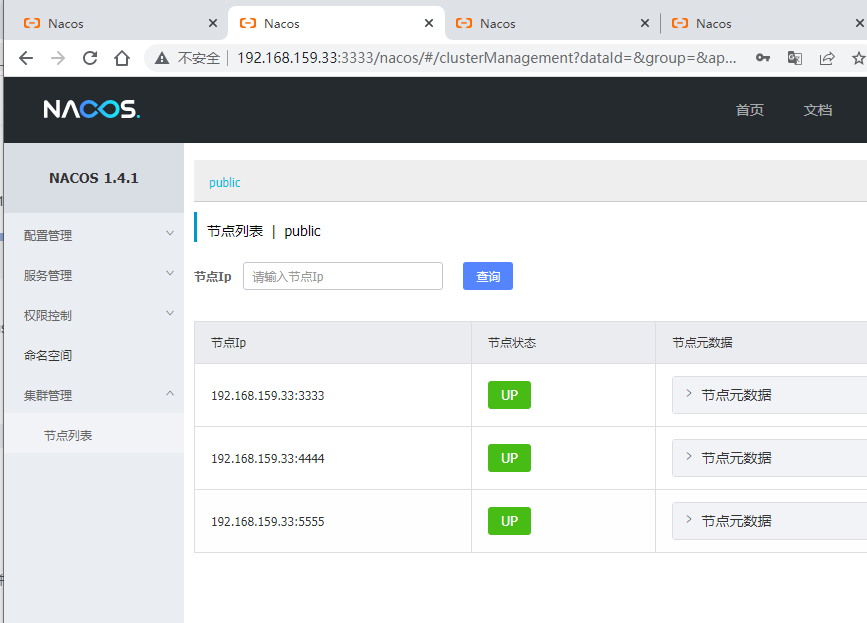The image size is (867, 623).
Task: Expand 节点元数据 for node 5555
Action: pos(769,521)
